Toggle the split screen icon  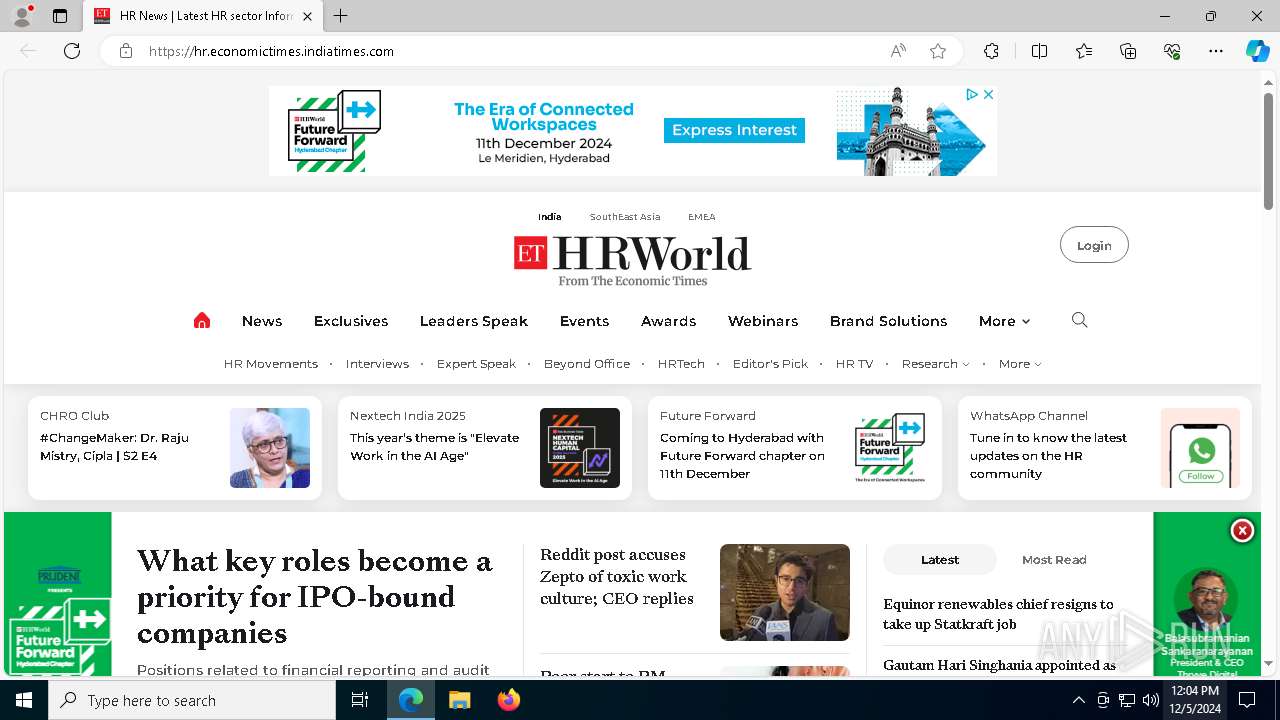[1039, 51]
